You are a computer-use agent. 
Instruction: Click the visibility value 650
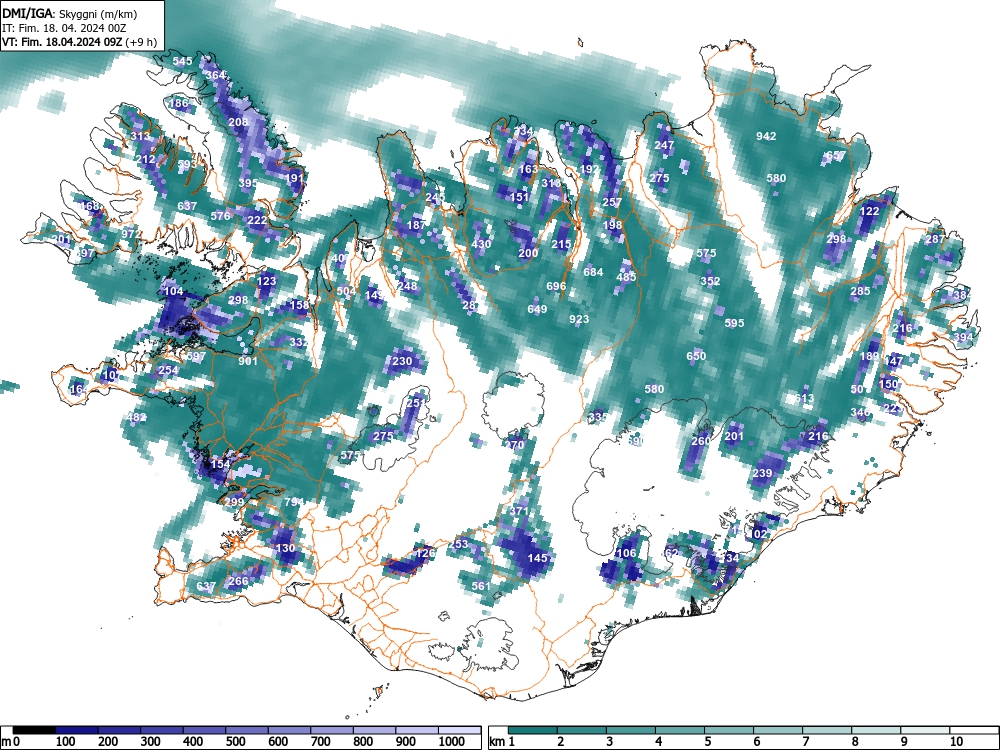coord(696,357)
